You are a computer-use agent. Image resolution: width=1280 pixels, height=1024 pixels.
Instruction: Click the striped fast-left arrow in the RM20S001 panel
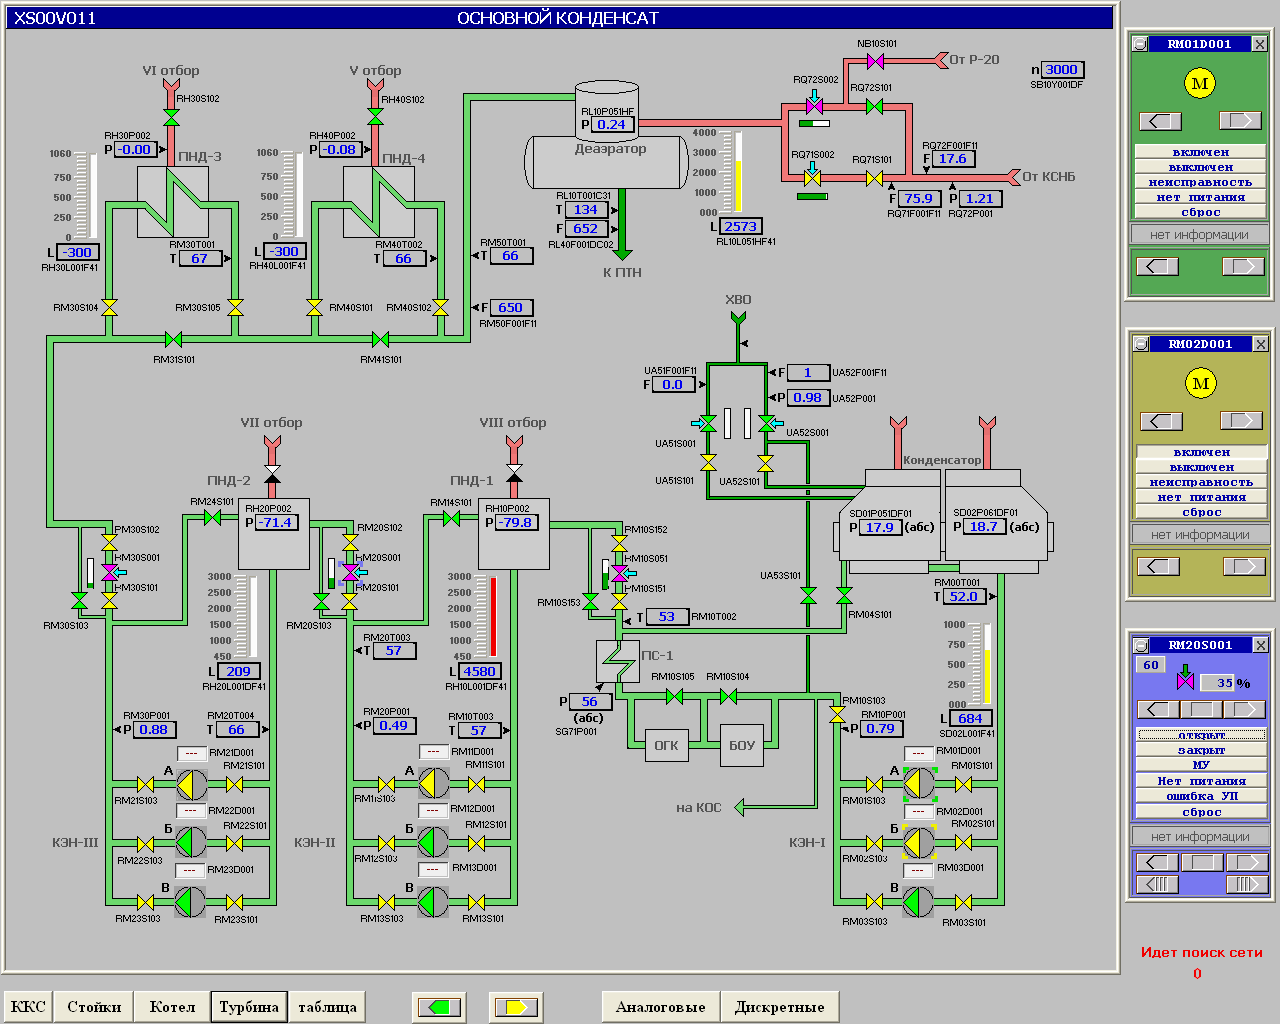click(x=1158, y=884)
